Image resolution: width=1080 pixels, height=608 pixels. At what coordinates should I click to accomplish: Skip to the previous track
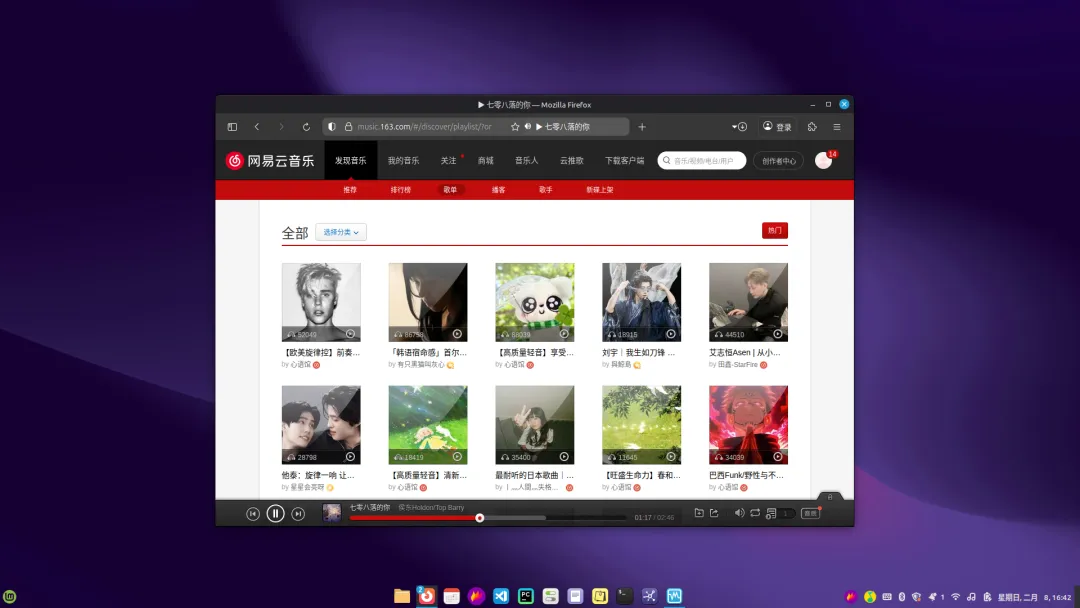(253, 514)
